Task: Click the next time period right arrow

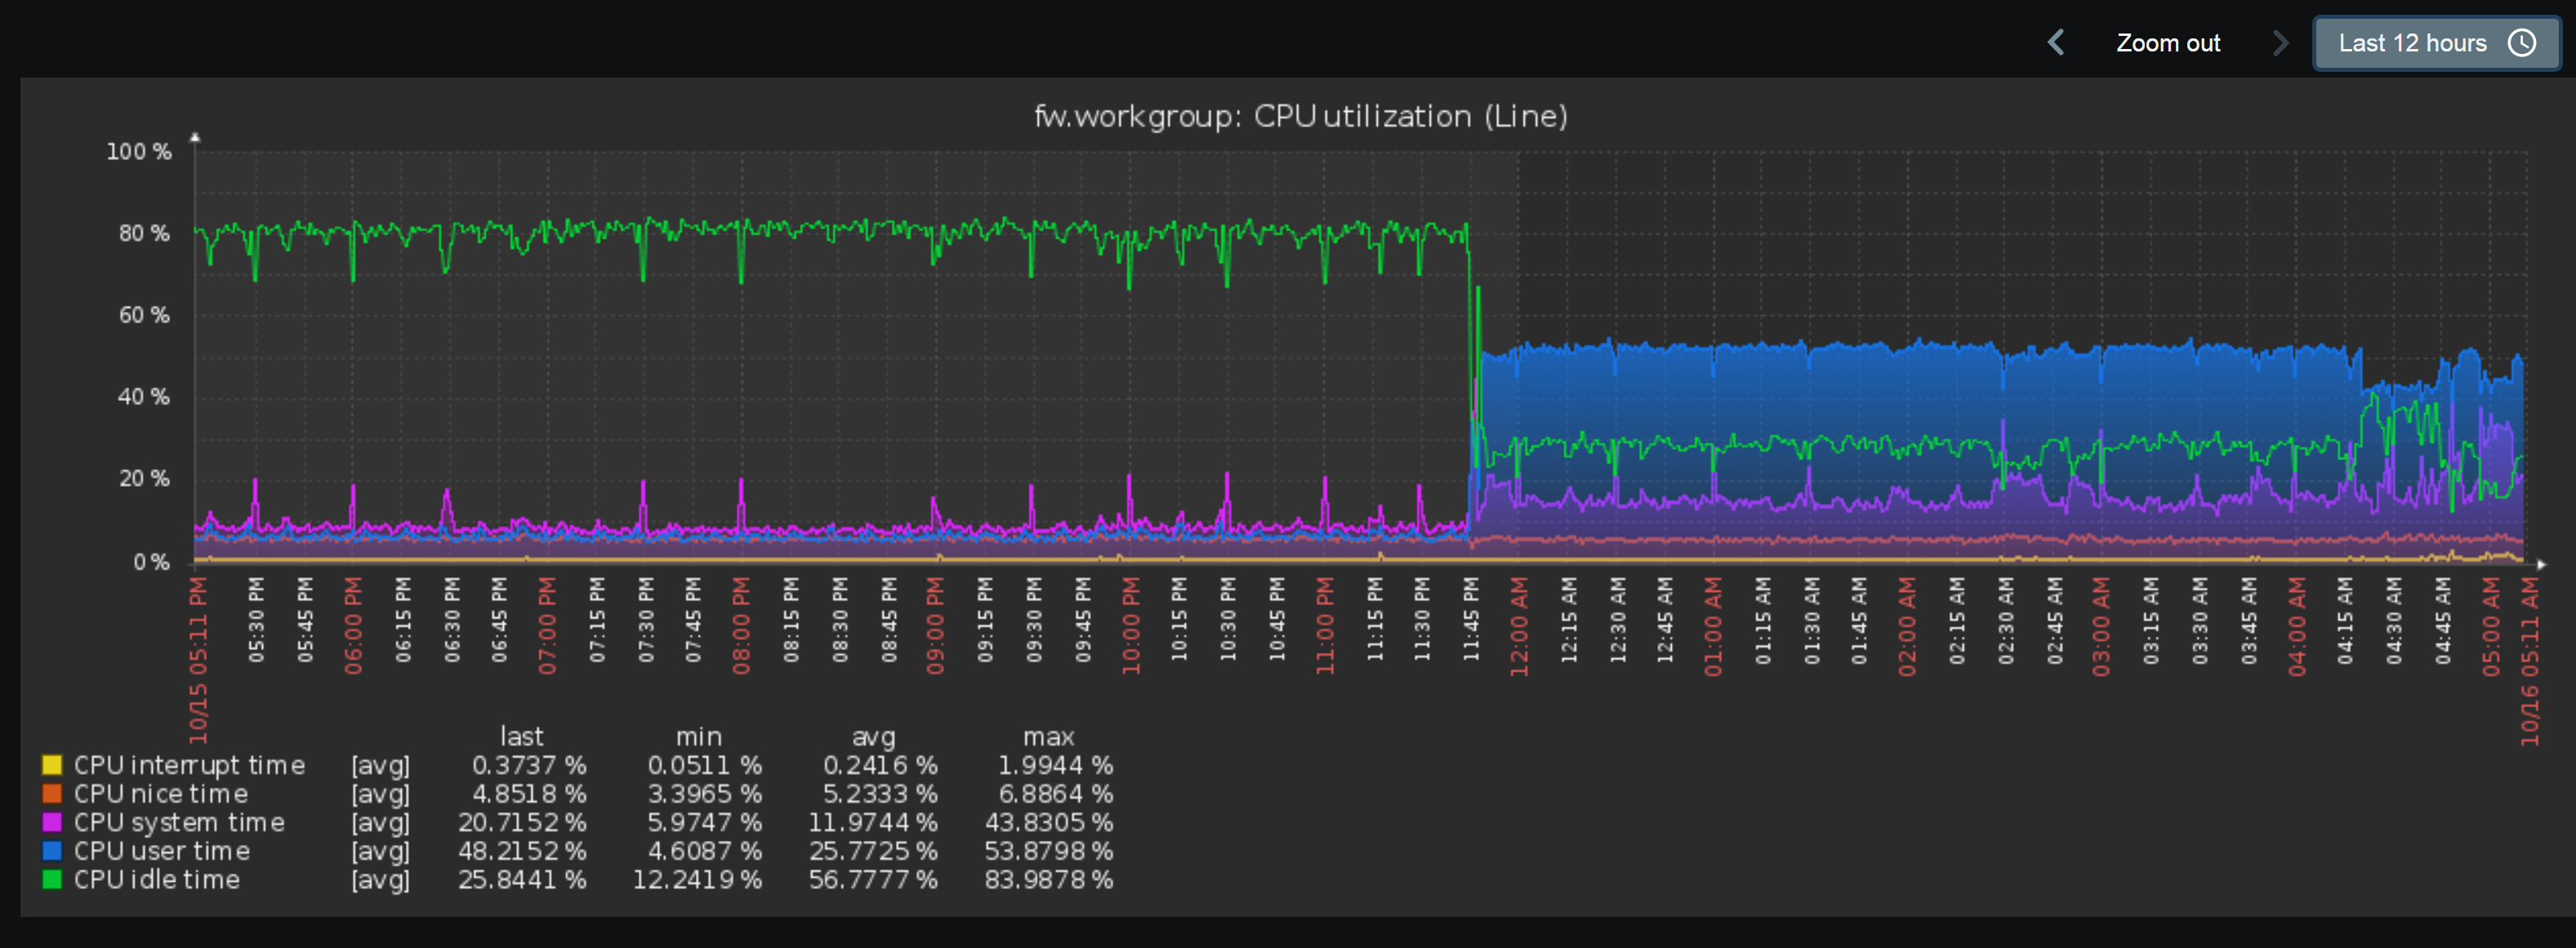Action: (x=2280, y=43)
